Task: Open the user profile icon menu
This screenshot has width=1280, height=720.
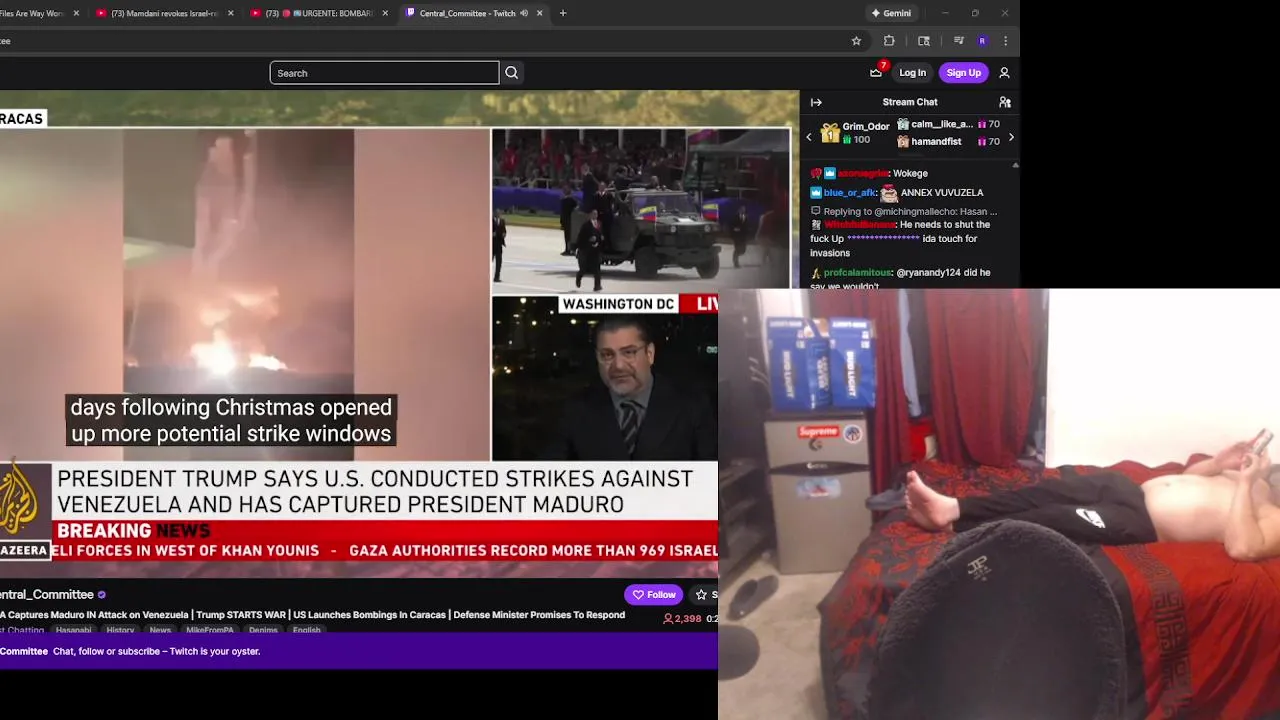Action: [1004, 72]
